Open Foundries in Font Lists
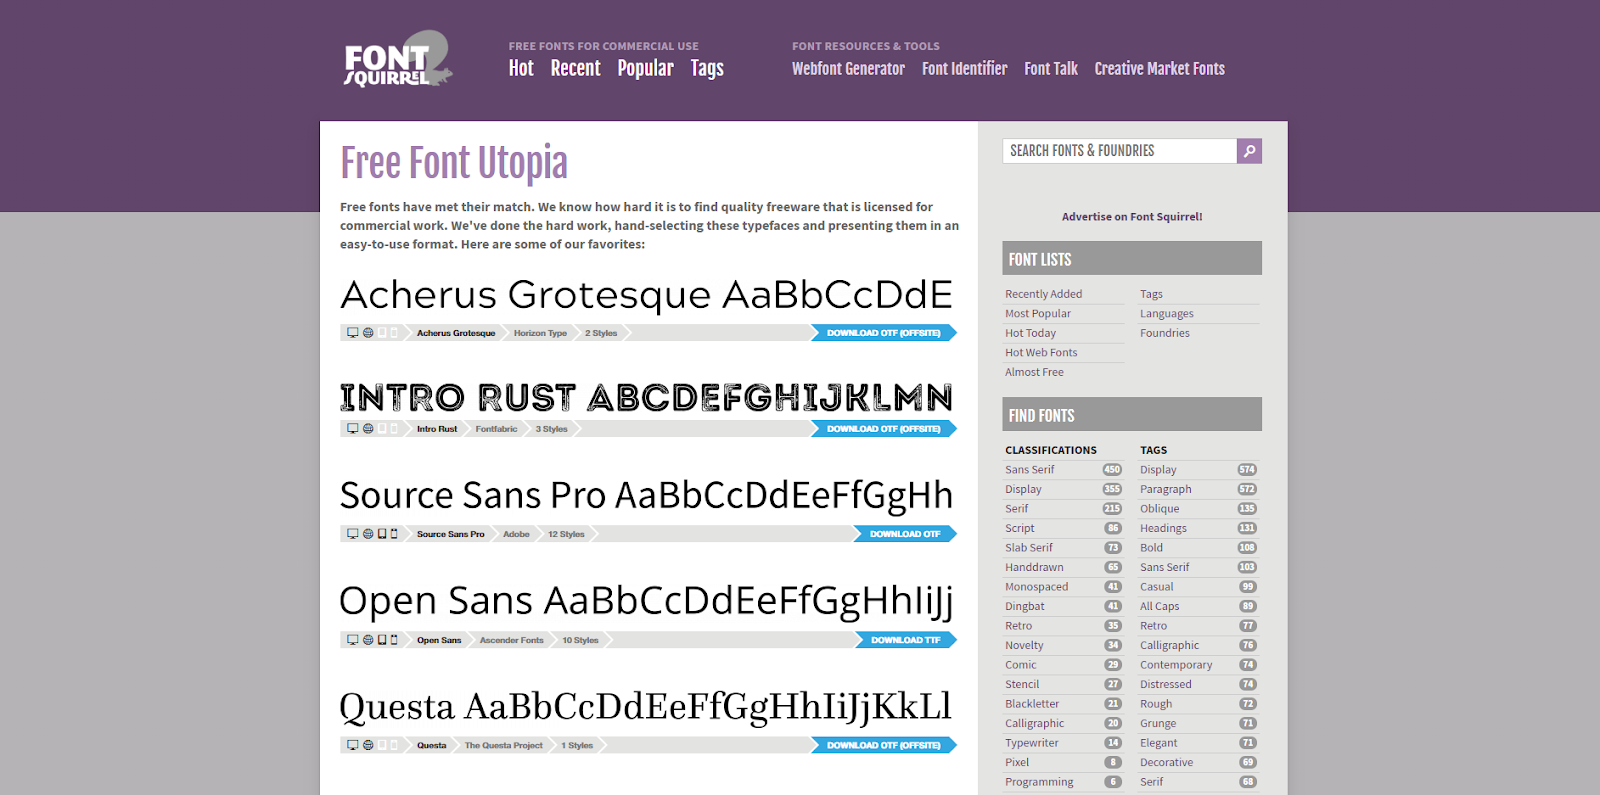 1165,333
